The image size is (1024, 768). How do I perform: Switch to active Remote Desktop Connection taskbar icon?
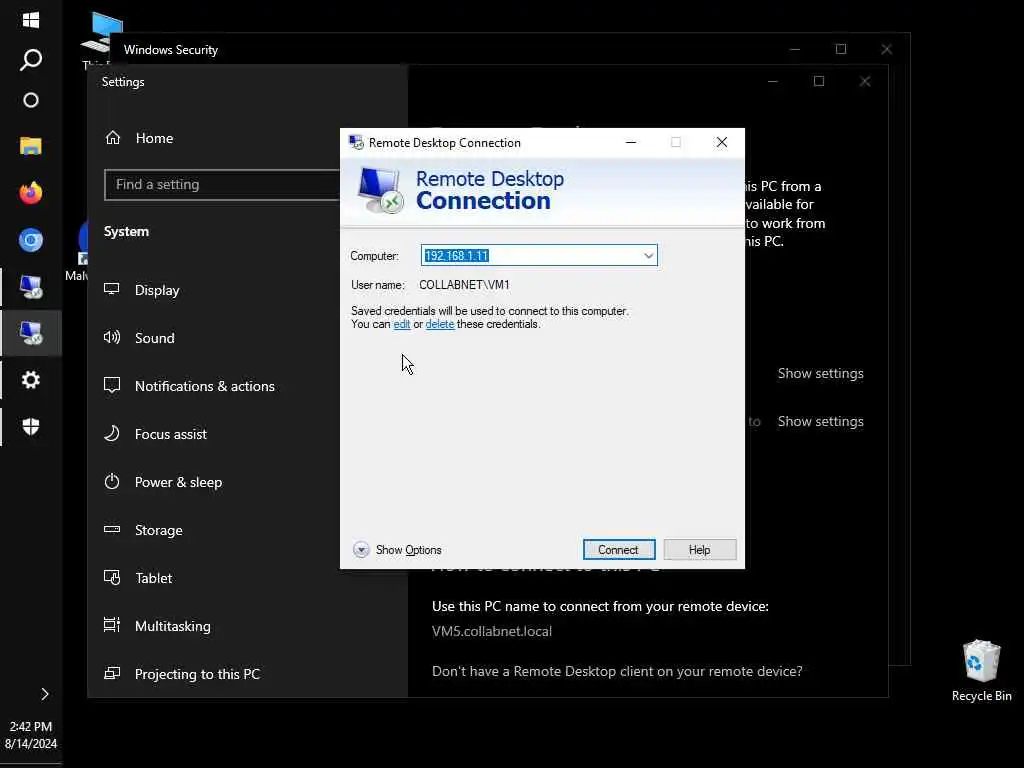click(31, 333)
